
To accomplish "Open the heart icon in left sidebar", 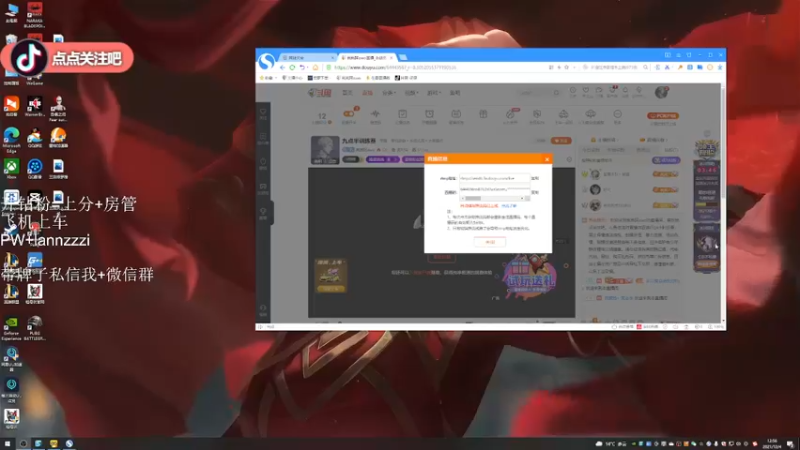I will click(263, 113).
